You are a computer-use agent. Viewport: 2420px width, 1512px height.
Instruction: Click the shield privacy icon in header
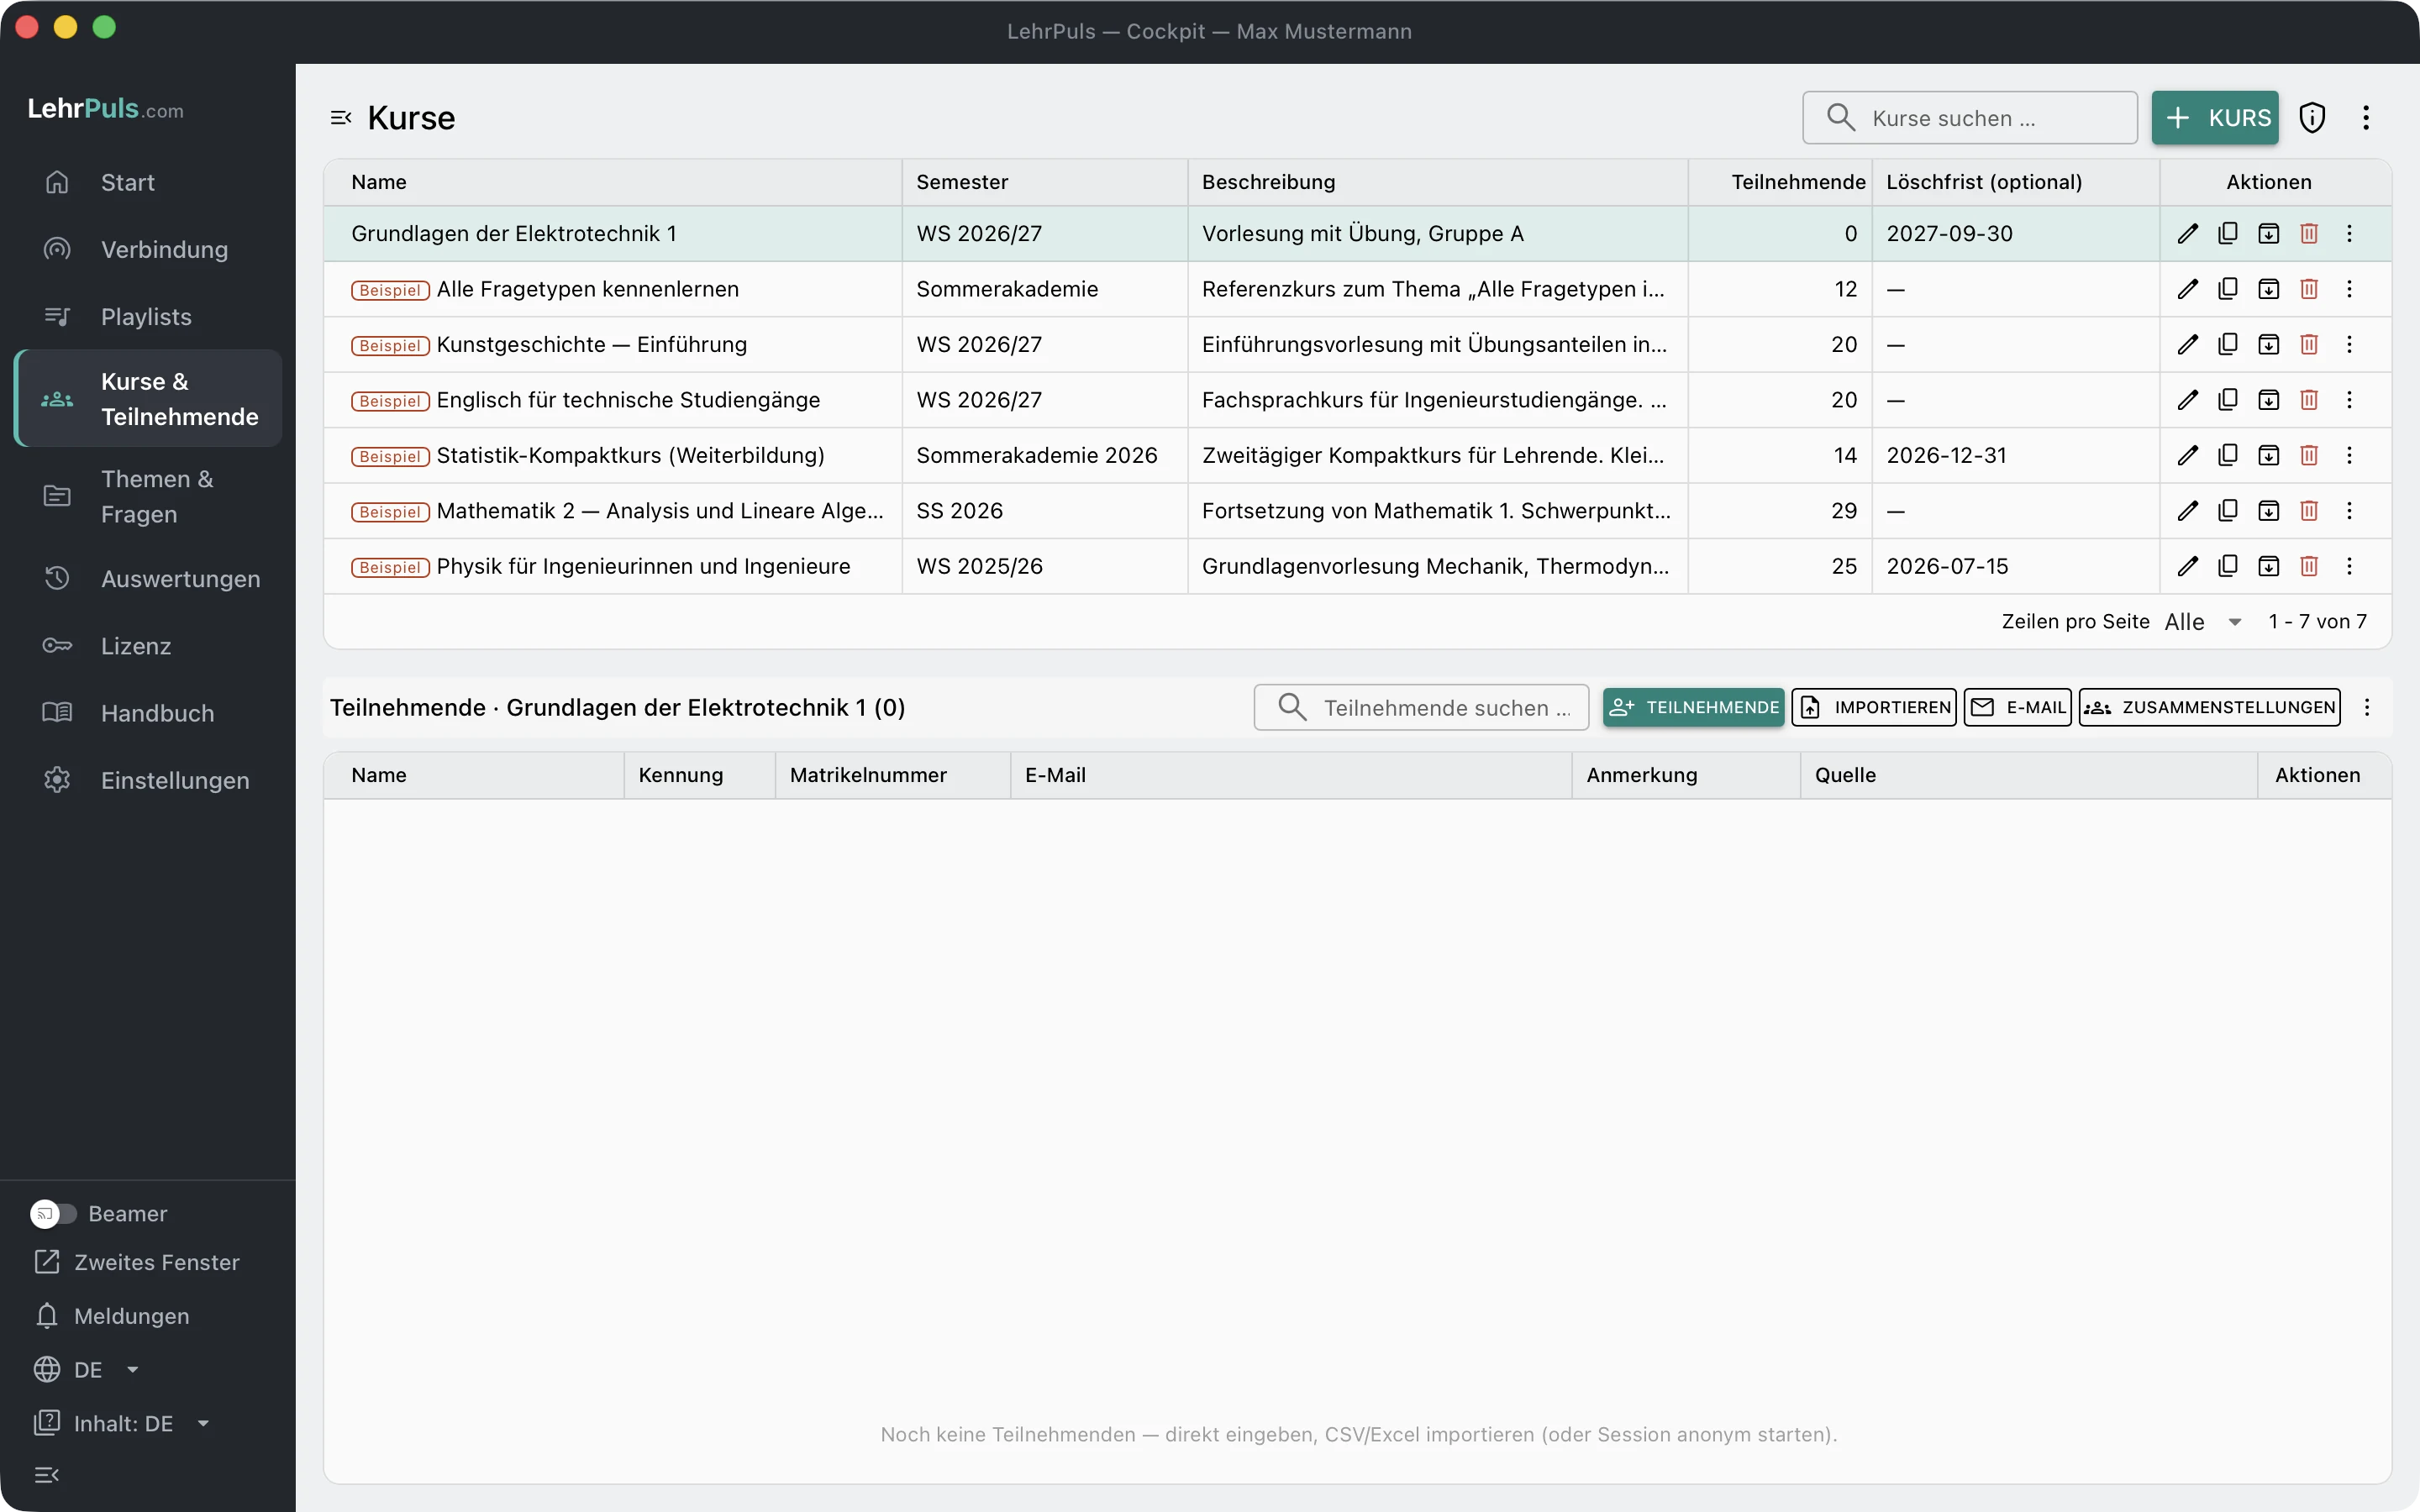[x=2312, y=118]
